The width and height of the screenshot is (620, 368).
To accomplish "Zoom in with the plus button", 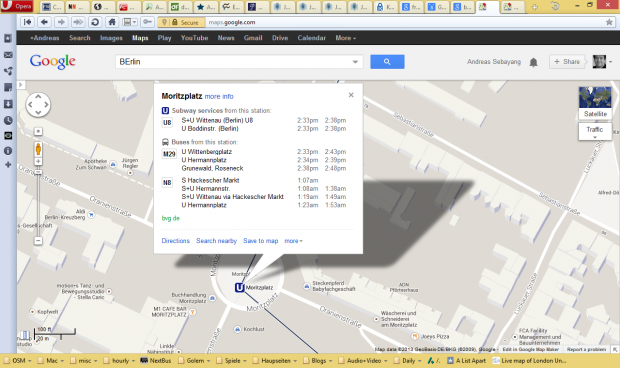I will [x=38, y=161].
